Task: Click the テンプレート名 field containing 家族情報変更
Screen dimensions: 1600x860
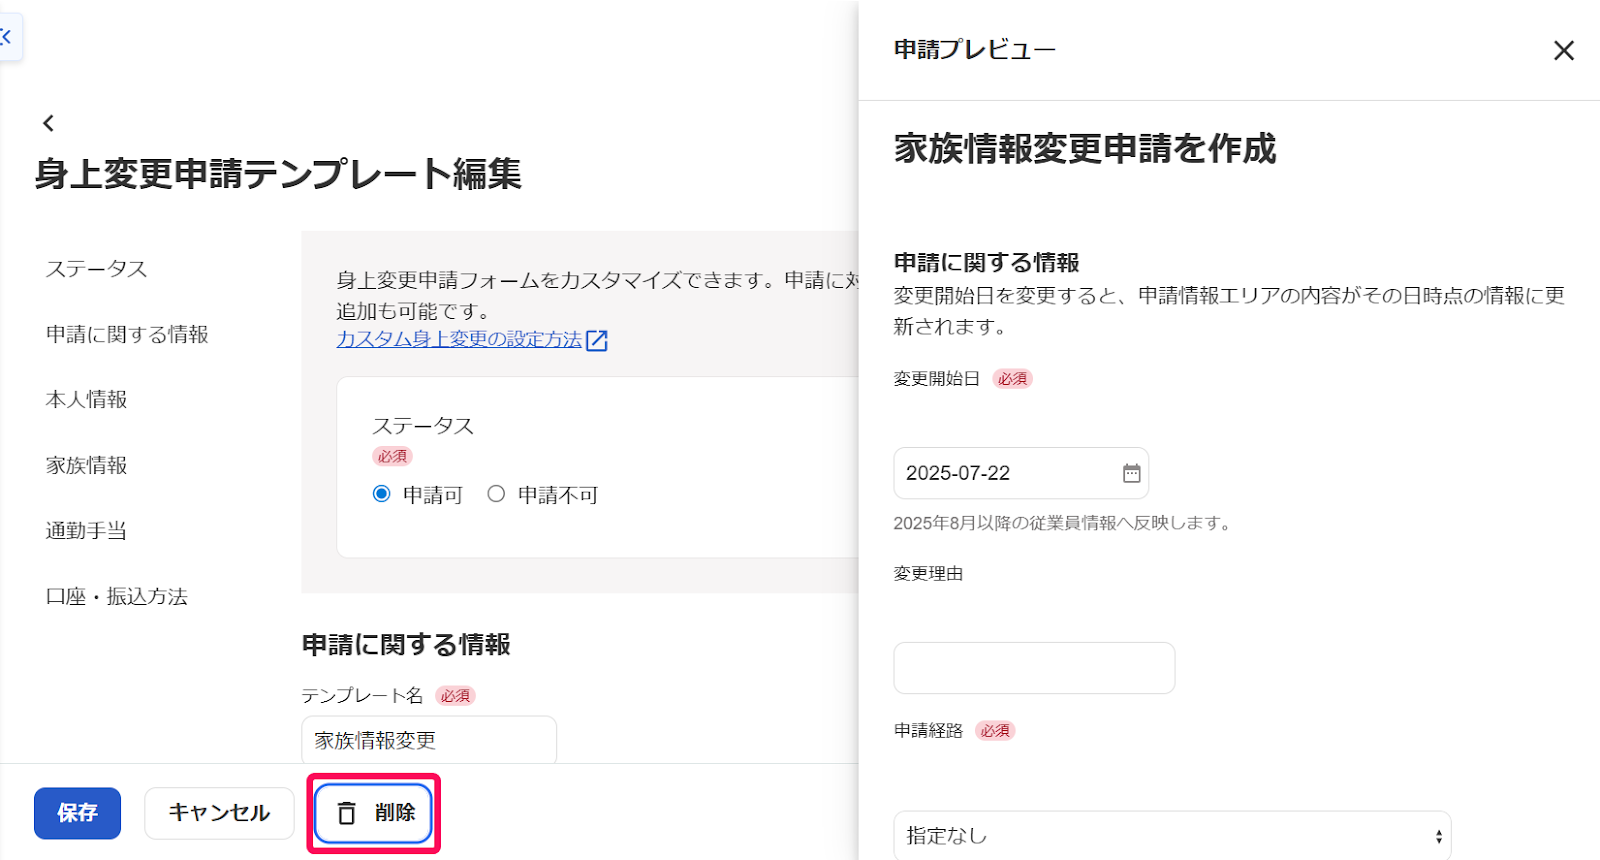Action: point(429,740)
